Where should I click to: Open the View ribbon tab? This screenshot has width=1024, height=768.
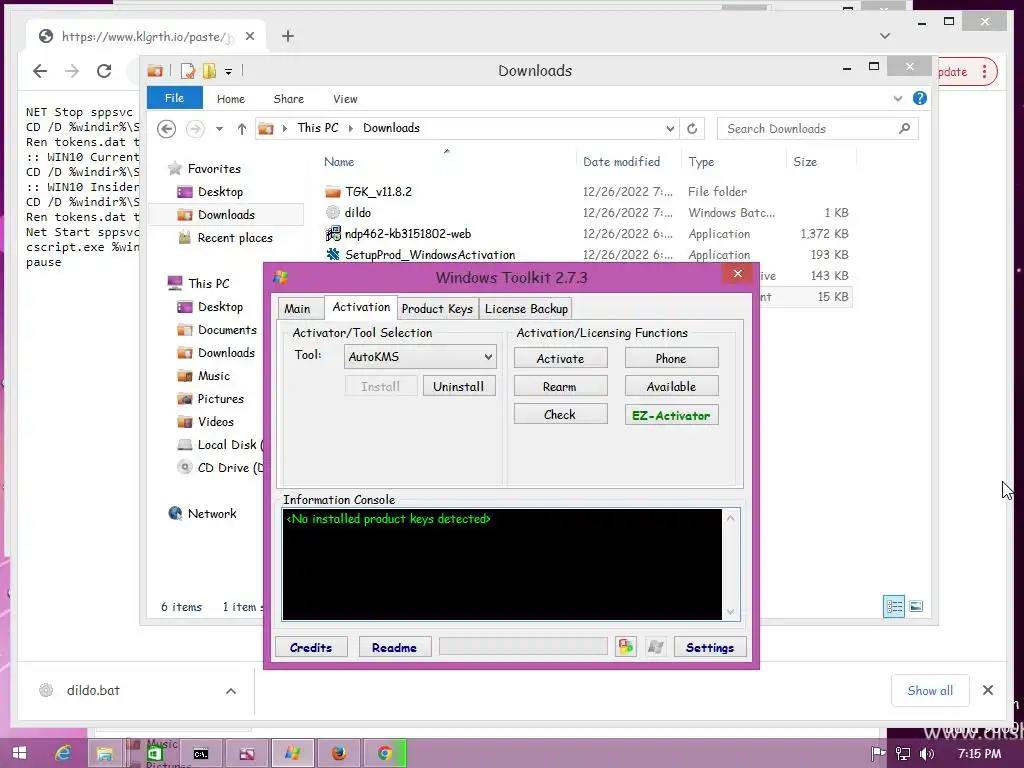point(345,99)
